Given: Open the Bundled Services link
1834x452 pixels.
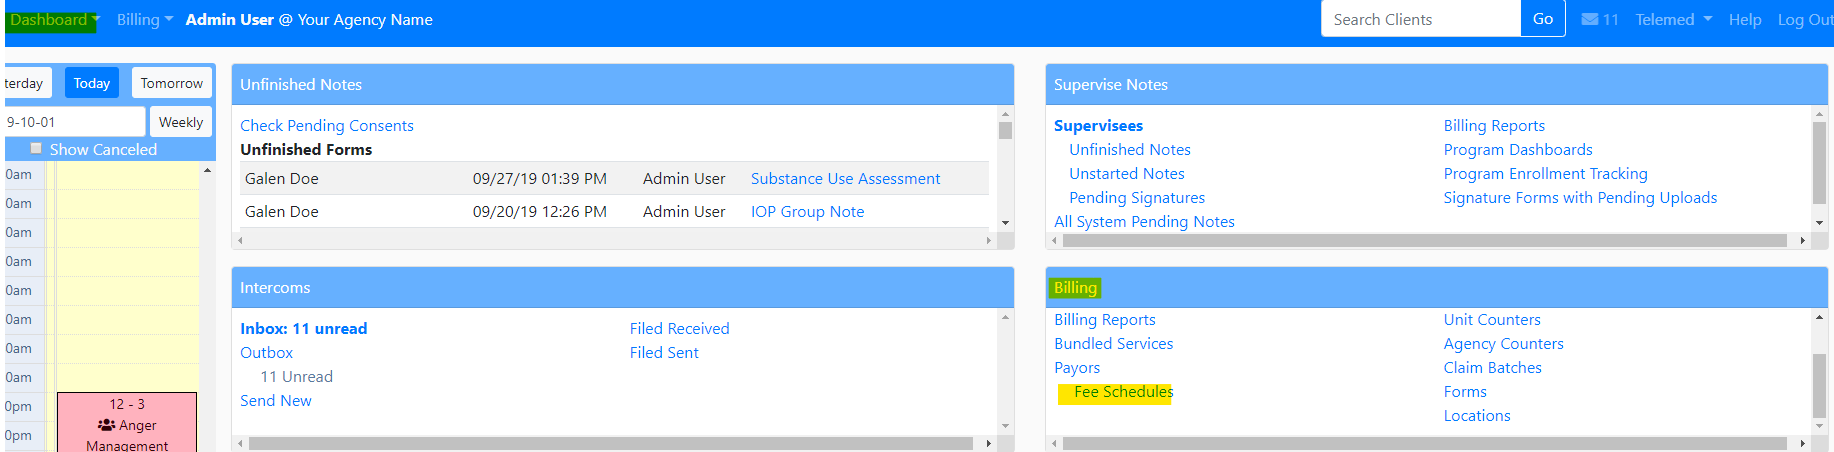Looking at the screenshot, I should (x=1113, y=344).
